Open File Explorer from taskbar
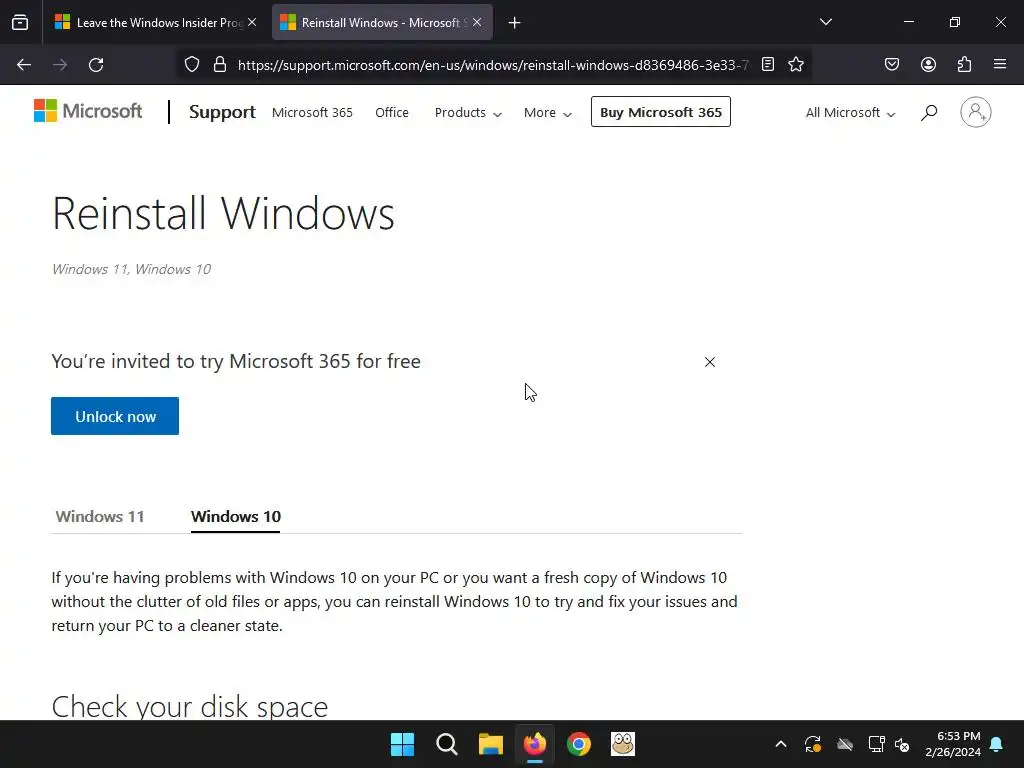 (490, 744)
